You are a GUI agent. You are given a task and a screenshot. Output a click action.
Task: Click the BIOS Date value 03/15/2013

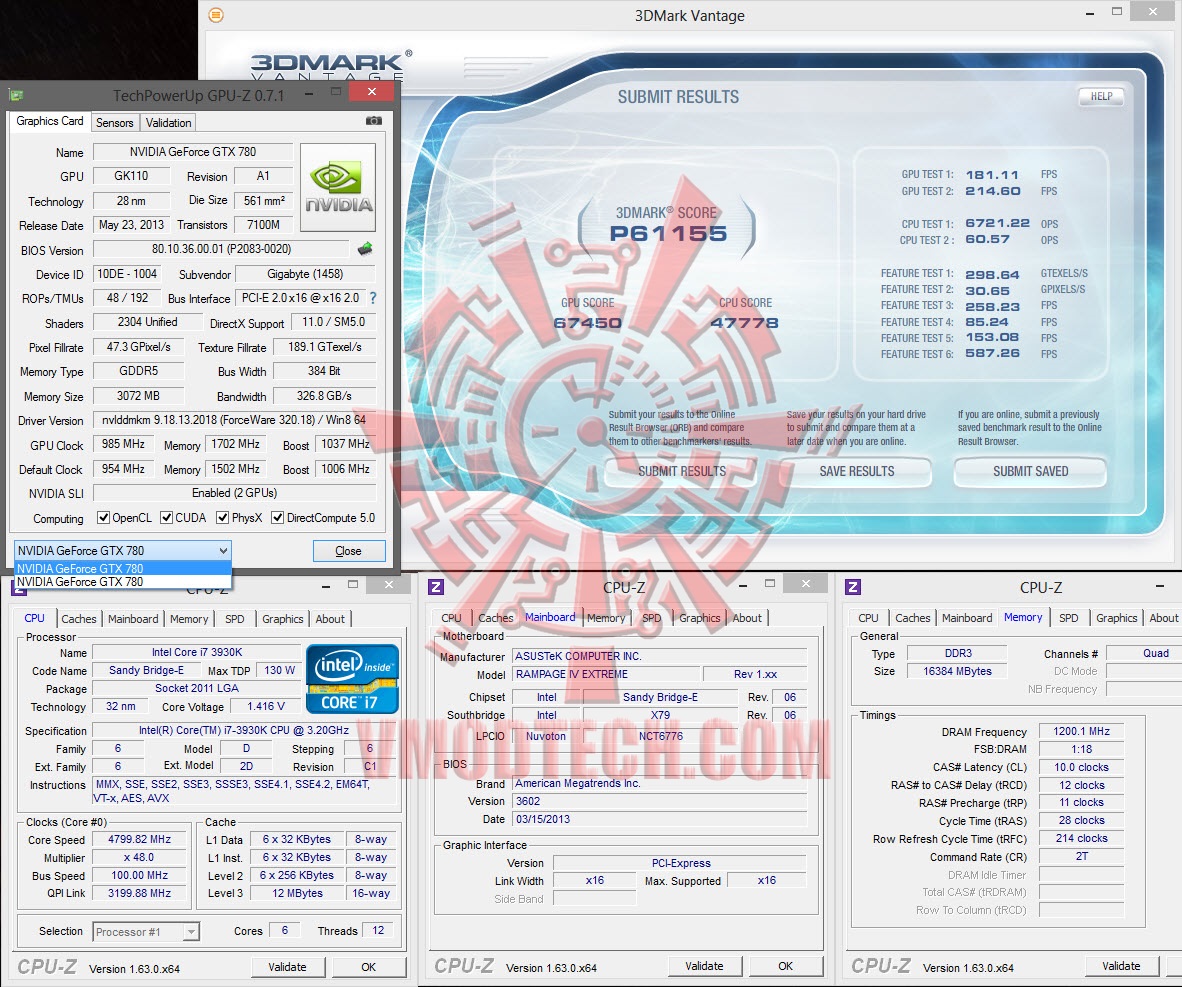pos(660,819)
